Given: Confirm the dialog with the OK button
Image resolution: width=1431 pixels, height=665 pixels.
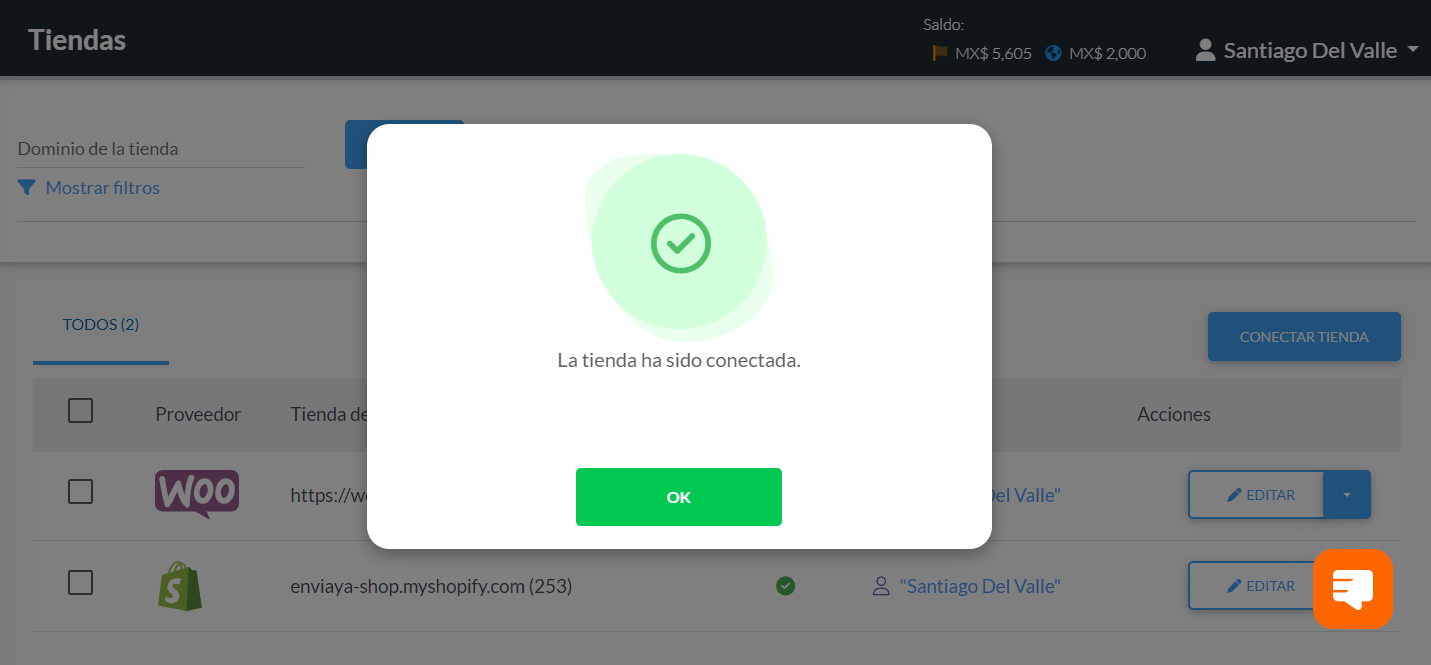Looking at the screenshot, I should pos(678,497).
